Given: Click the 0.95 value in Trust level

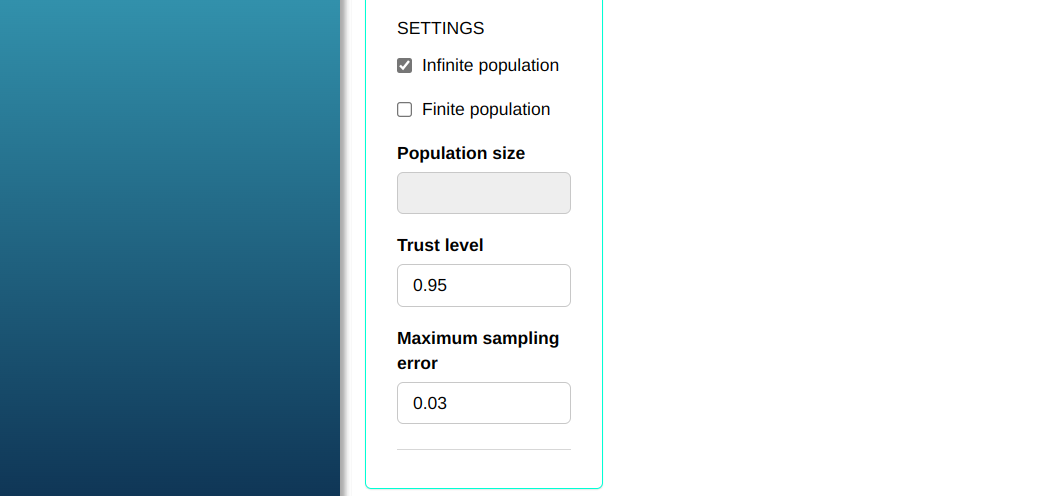Looking at the screenshot, I should point(430,286).
